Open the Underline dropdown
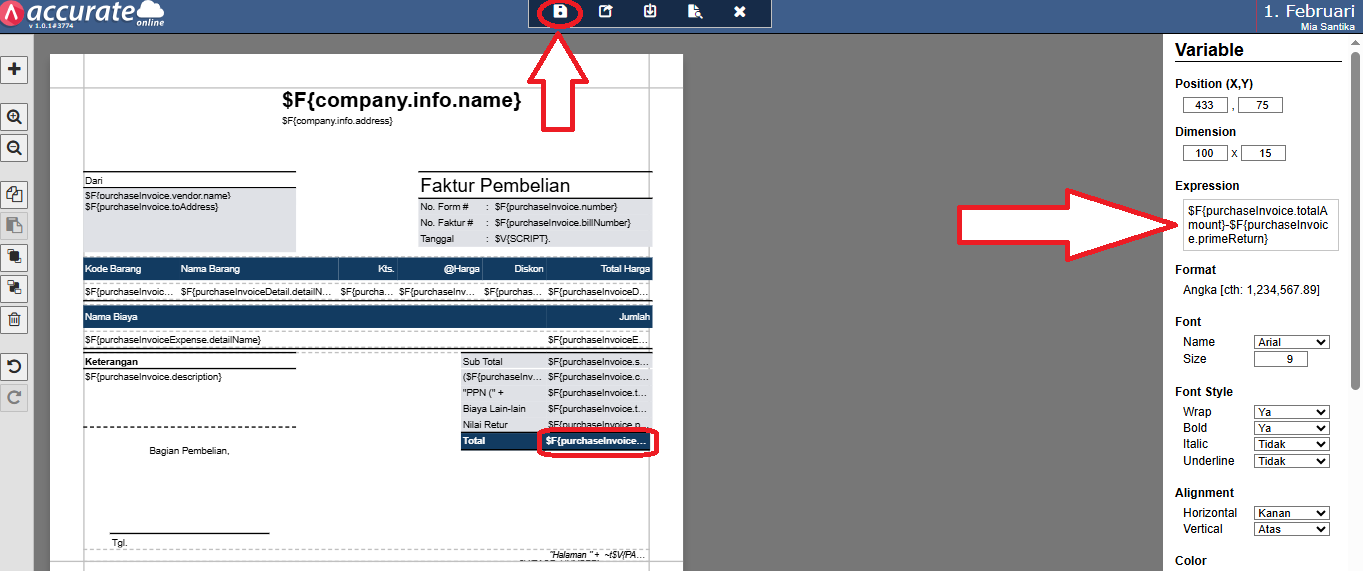This screenshot has width=1363, height=571. click(x=1291, y=461)
